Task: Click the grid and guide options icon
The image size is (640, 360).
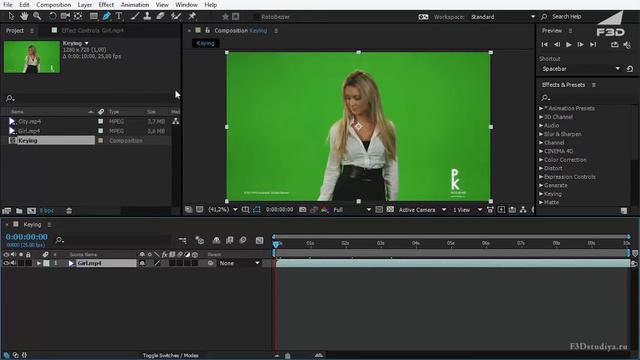Action: coord(245,209)
